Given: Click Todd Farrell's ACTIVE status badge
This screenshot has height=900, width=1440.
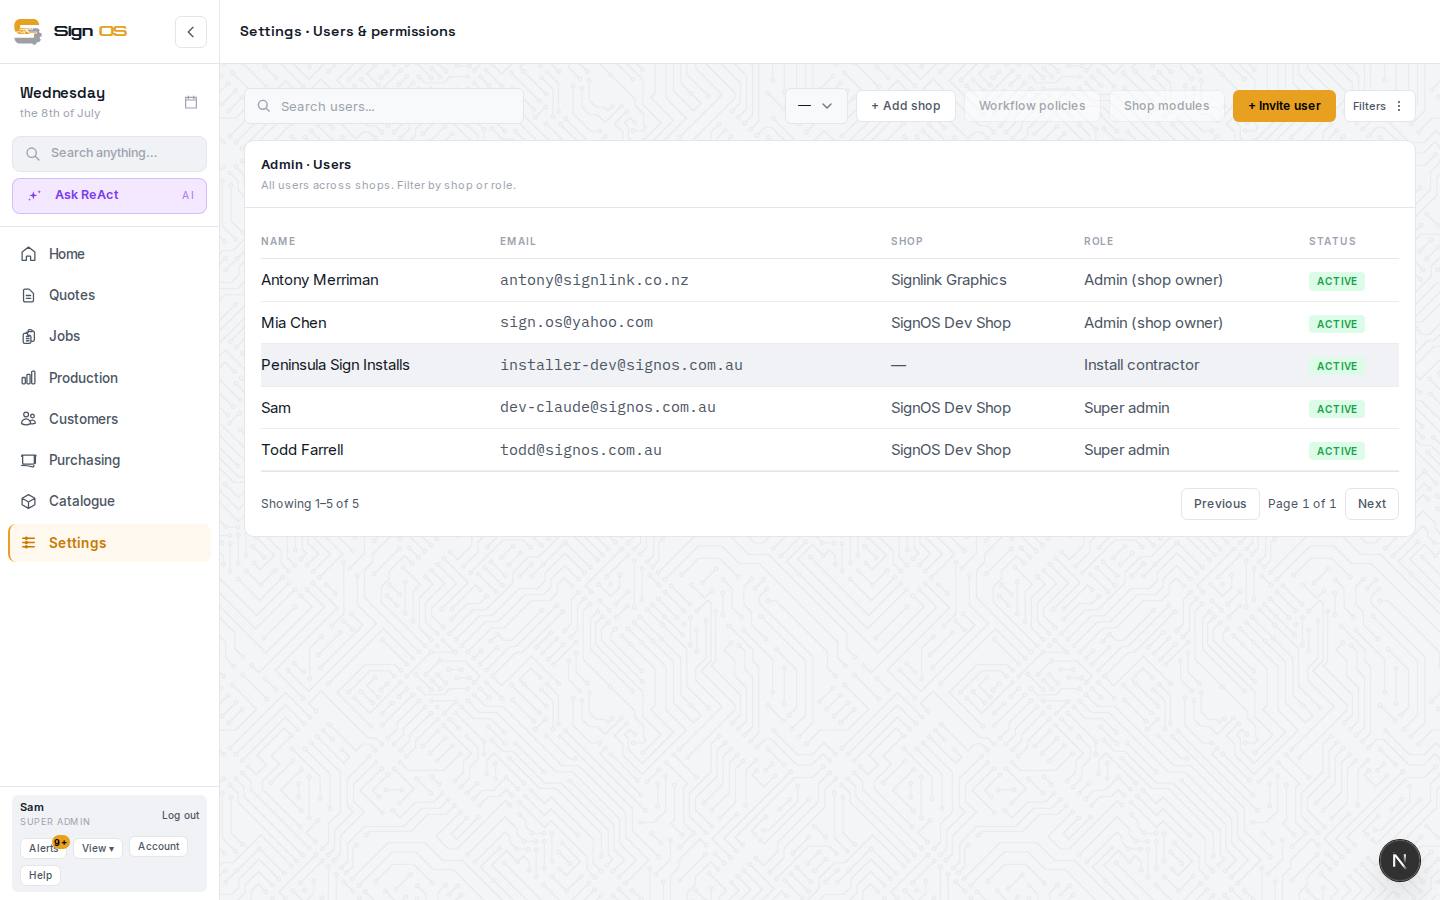Looking at the screenshot, I should click(x=1337, y=451).
